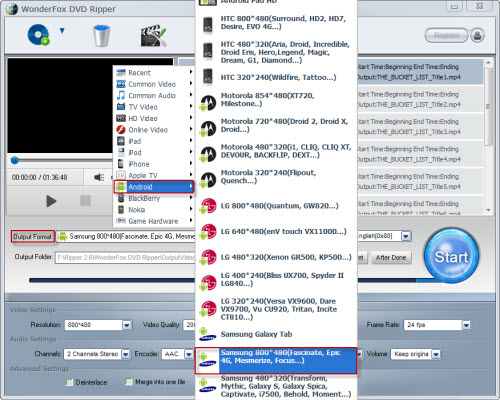
Task: Click the speaker volume icon
Action: click(x=99, y=177)
